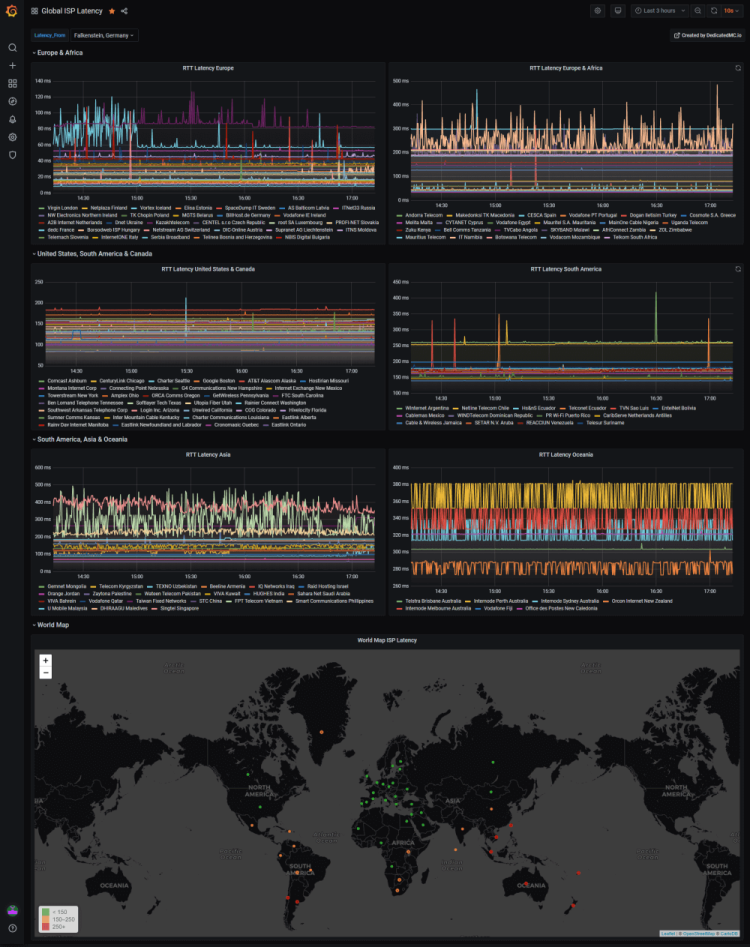
Task: Unstar the Global ISP Latency dashboard
Action: click(111, 11)
